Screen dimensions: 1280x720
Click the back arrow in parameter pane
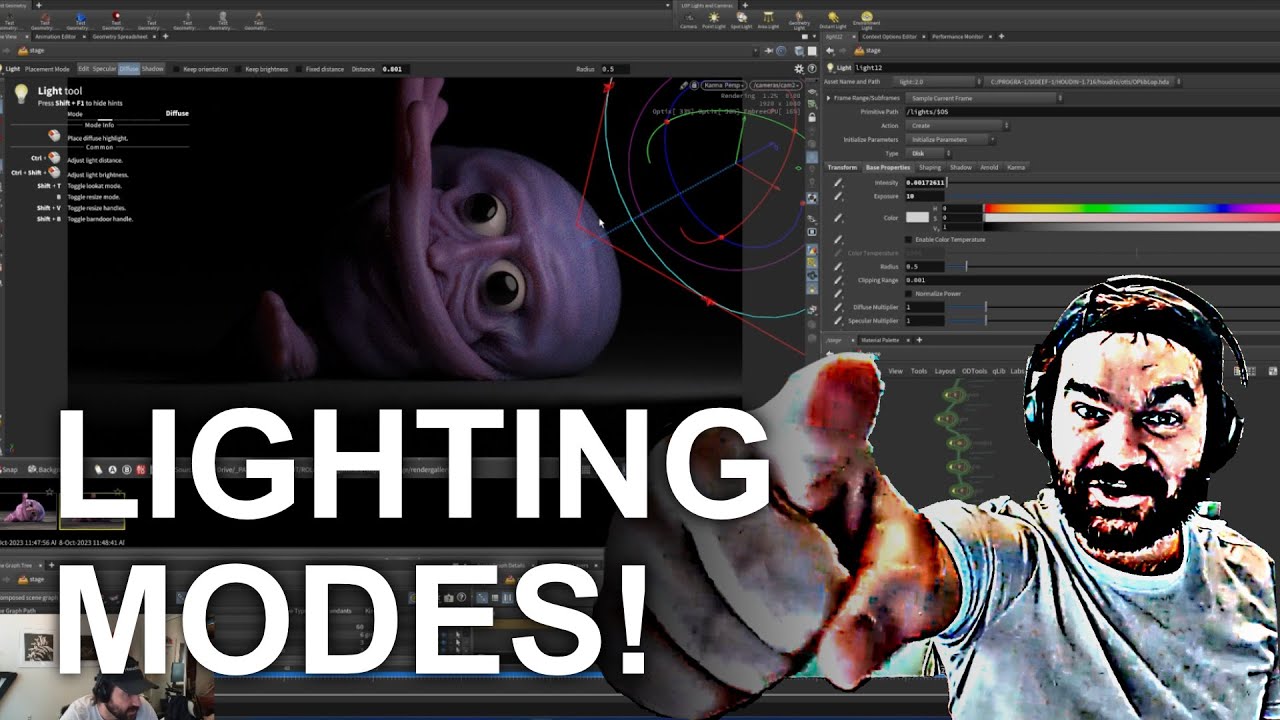pyautogui.click(x=829, y=50)
